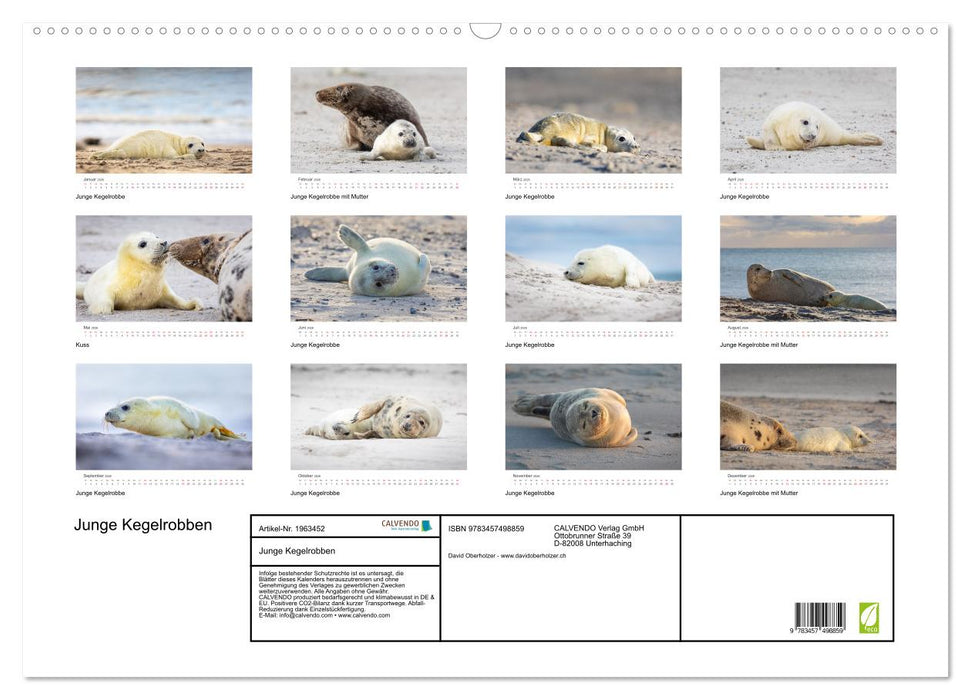Viewport: 971px width, 700px height.
Task: Click the barcode at bottom right
Action: coord(819,618)
